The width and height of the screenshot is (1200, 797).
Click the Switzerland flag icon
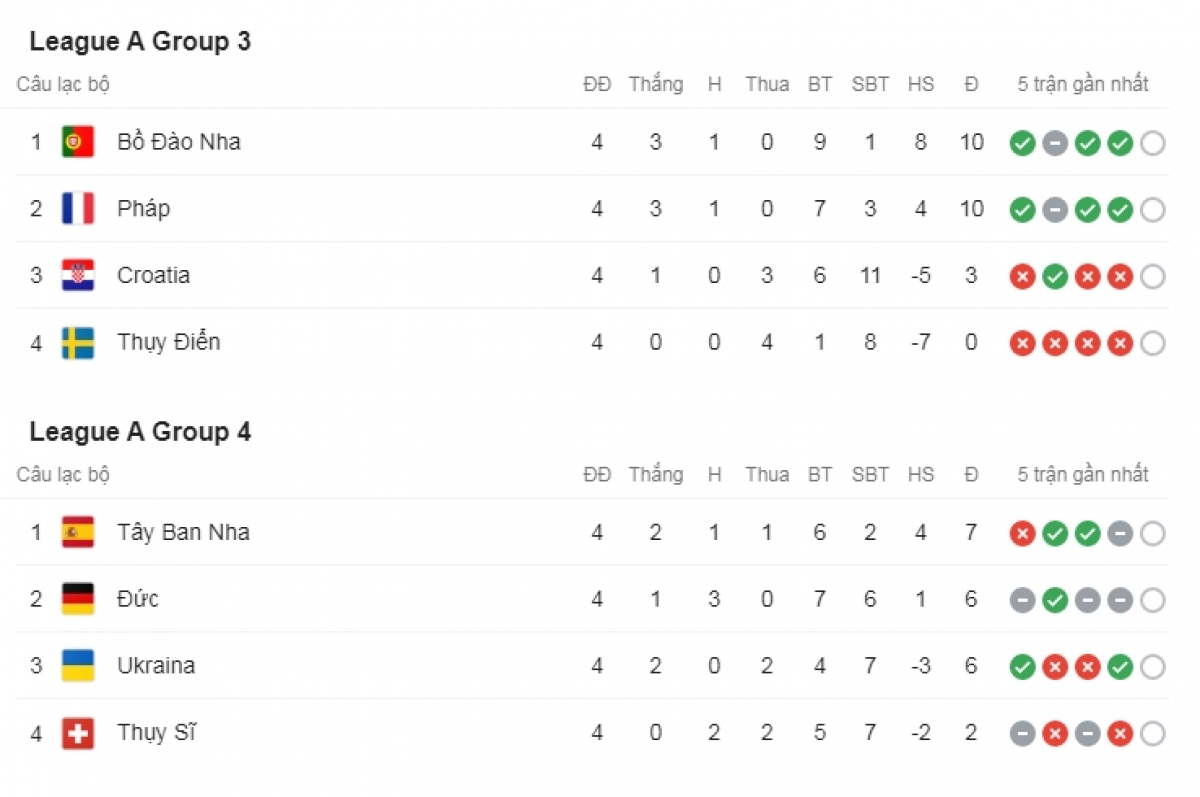point(78,733)
